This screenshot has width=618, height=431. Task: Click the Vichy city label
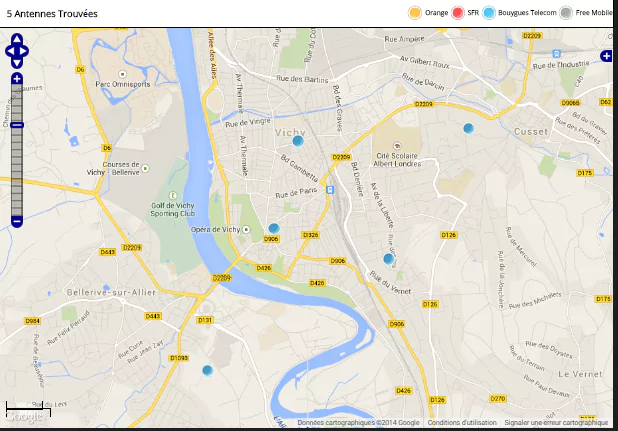click(290, 132)
